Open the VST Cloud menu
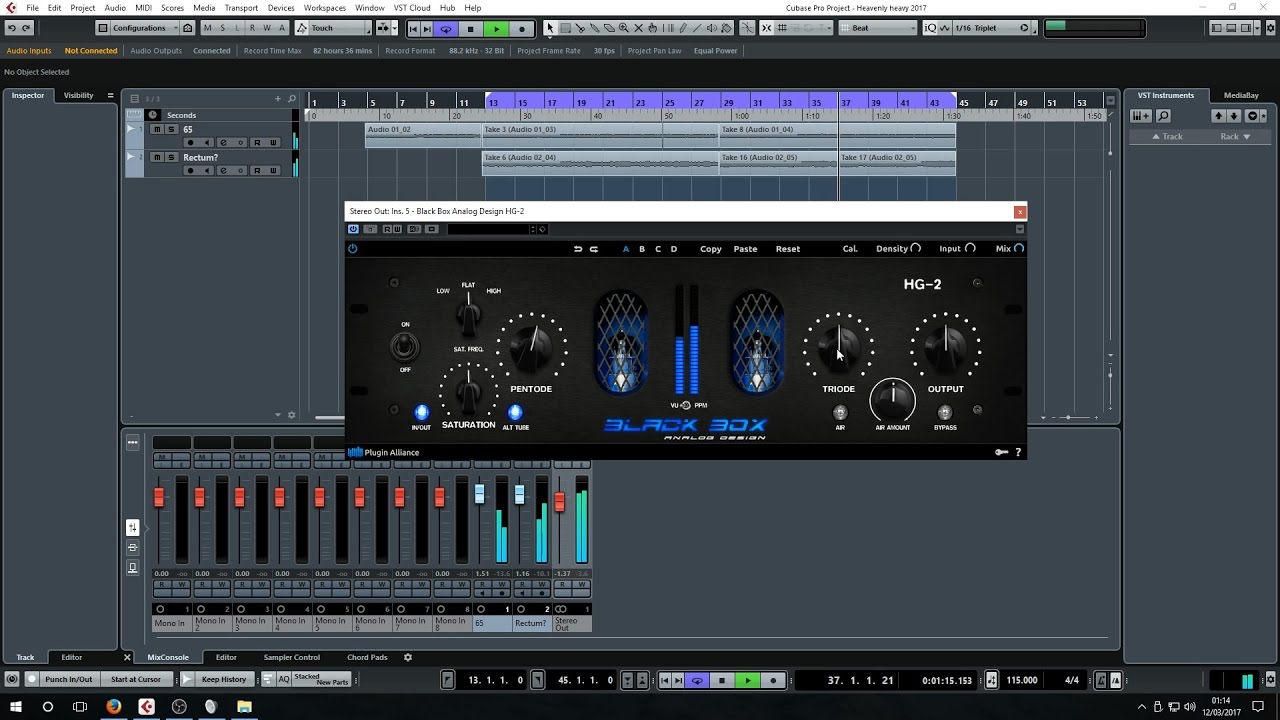Viewport: 1280px width, 720px height. (x=412, y=8)
